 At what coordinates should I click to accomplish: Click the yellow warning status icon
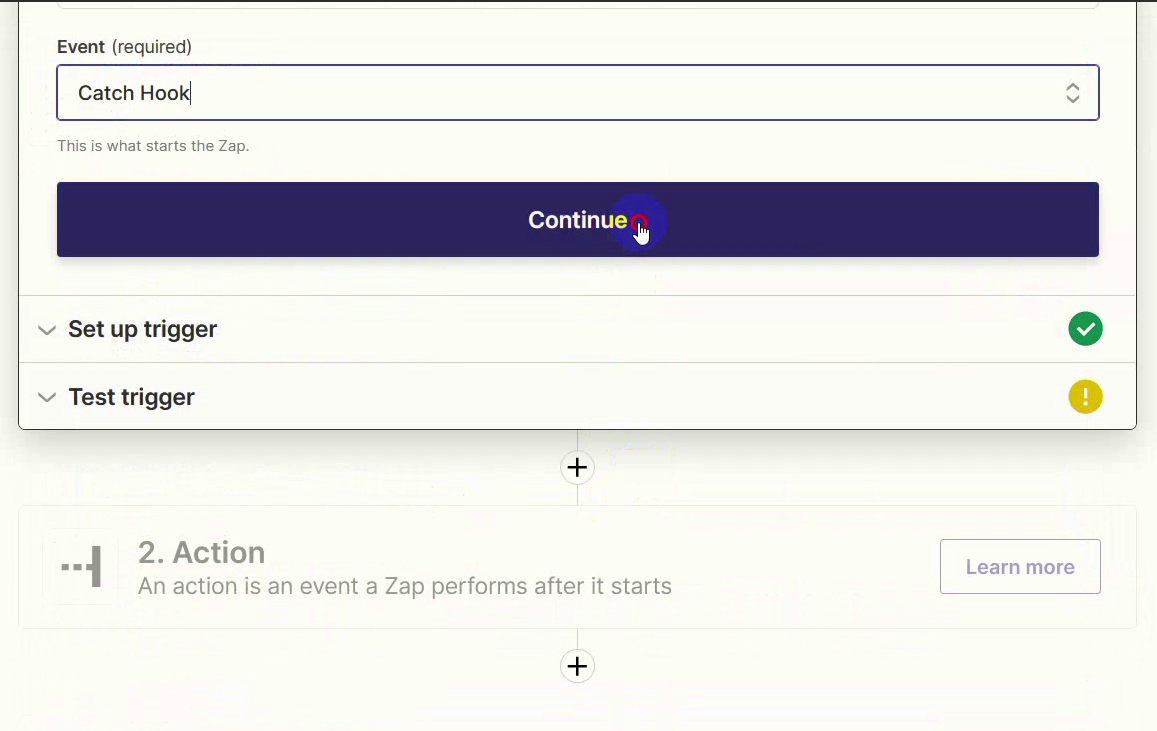(1085, 397)
